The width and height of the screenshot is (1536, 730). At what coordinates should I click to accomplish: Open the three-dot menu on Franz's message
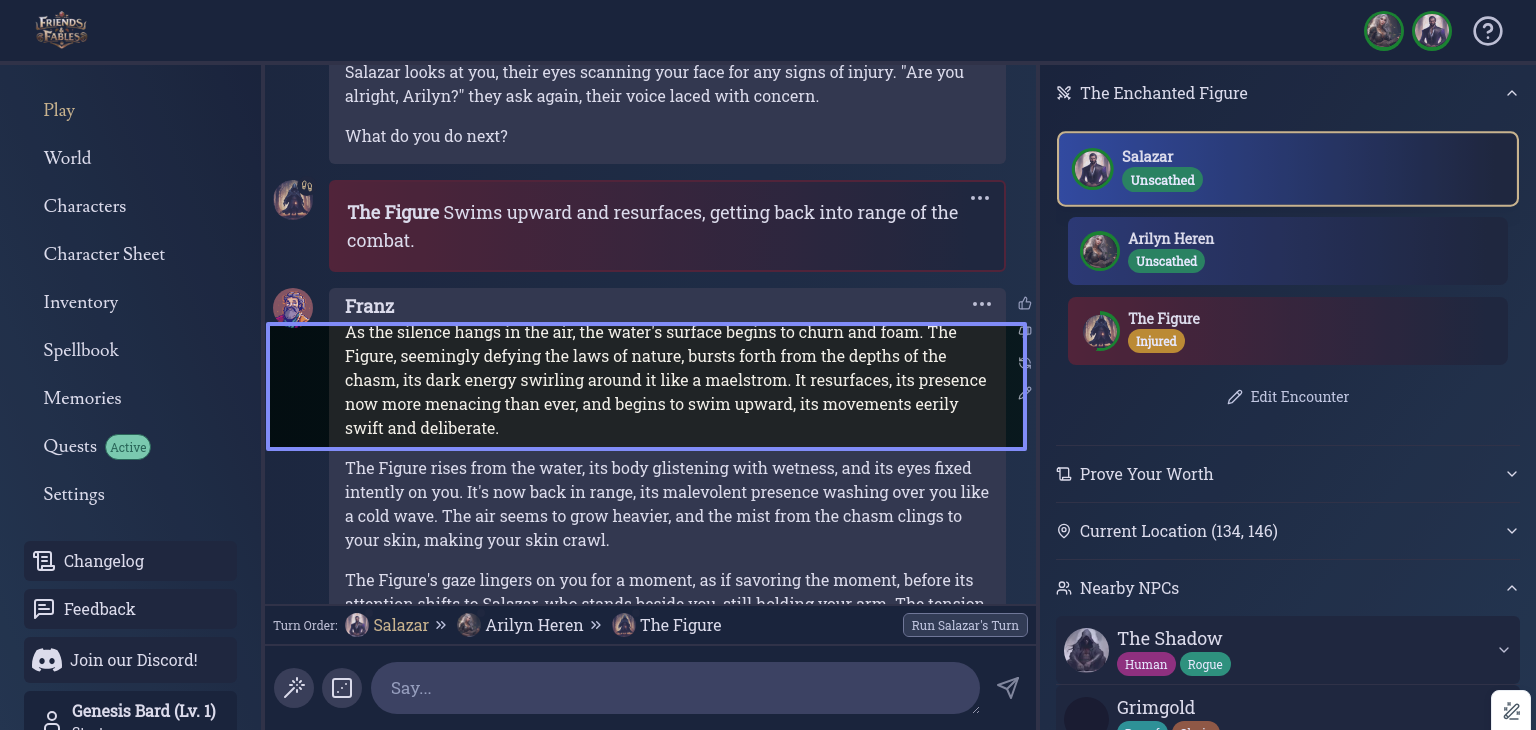click(981, 304)
